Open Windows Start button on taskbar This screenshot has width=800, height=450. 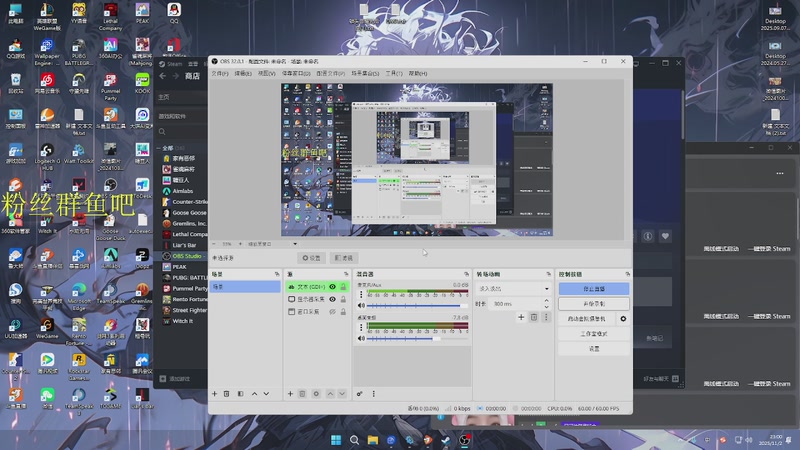(x=336, y=440)
